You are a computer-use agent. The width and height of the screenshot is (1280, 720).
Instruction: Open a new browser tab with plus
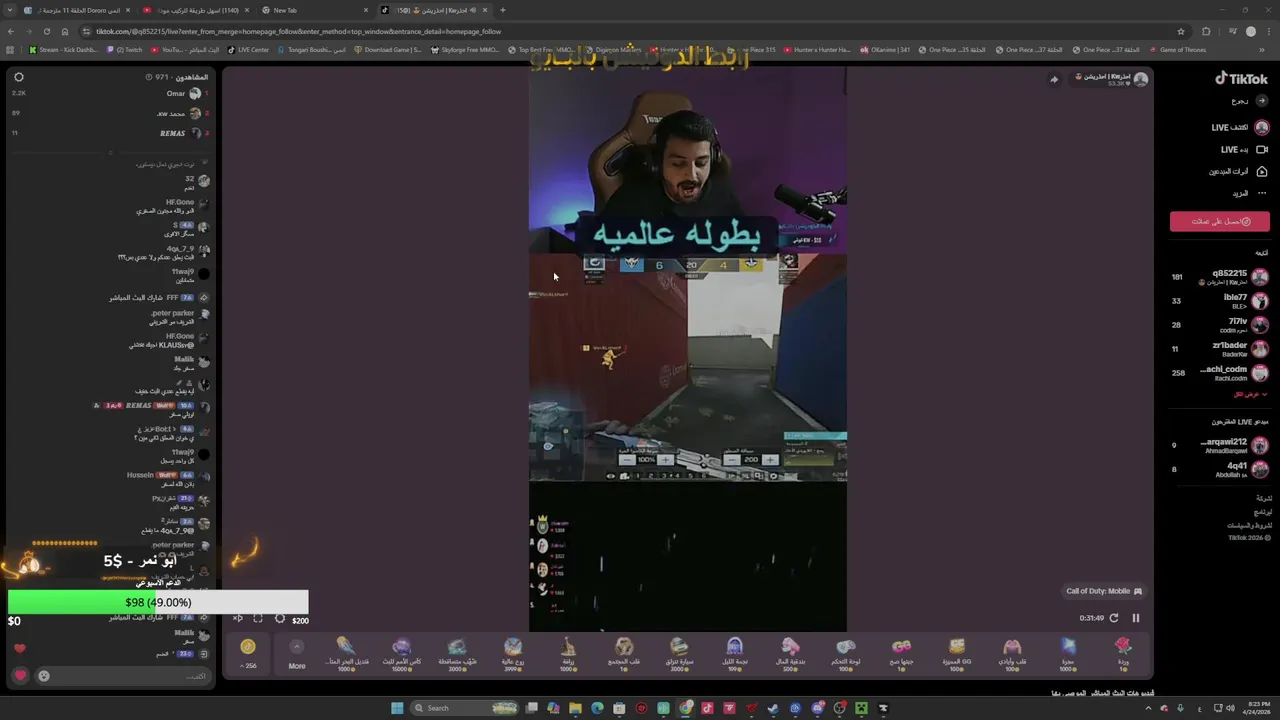(503, 10)
